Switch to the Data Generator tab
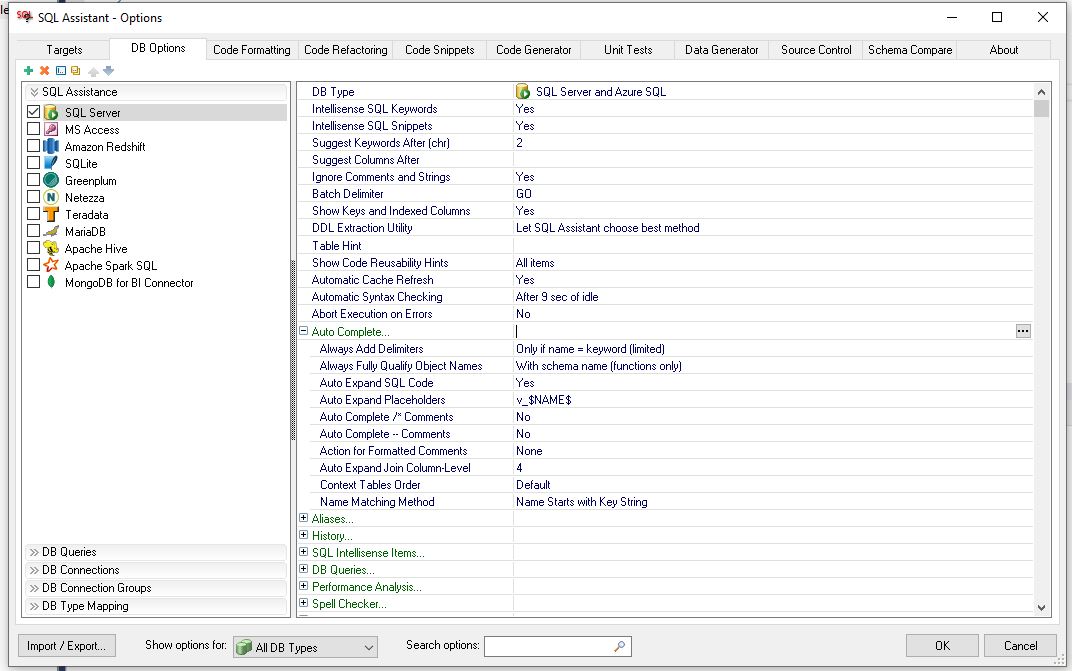The image size is (1072, 671). [x=722, y=50]
